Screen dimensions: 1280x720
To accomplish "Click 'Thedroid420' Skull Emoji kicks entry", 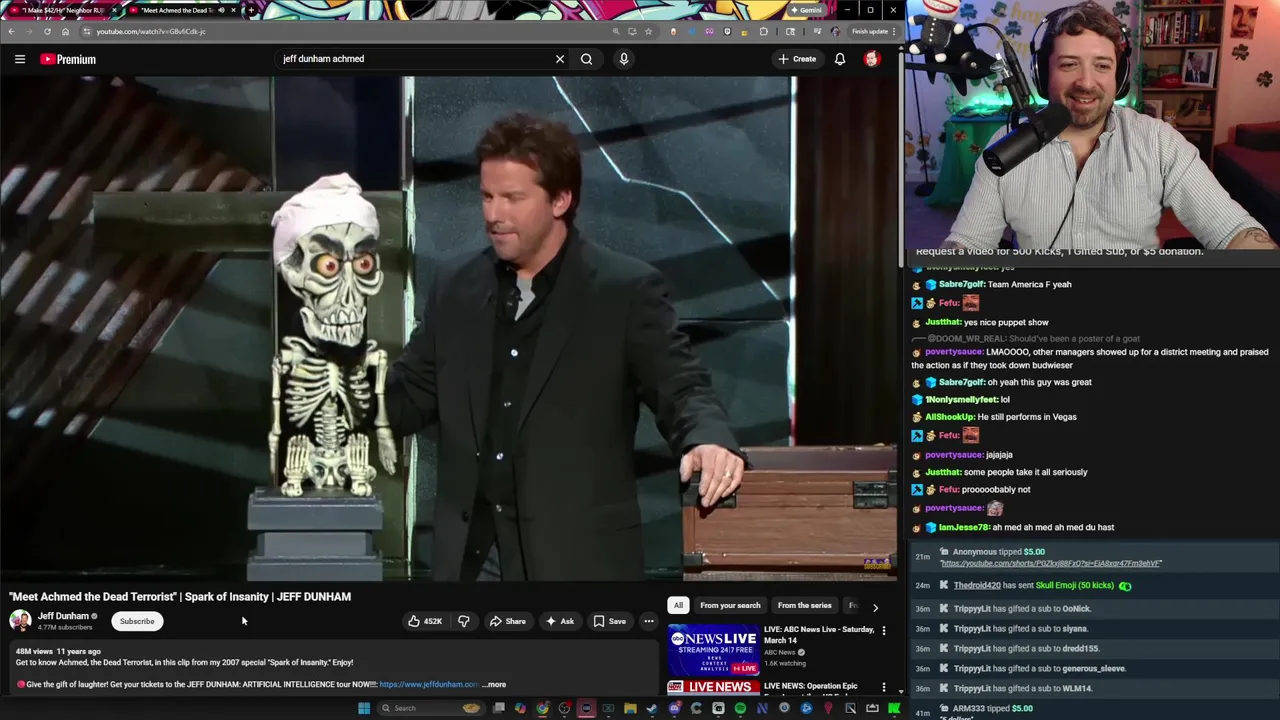I will (x=1033, y=585).
